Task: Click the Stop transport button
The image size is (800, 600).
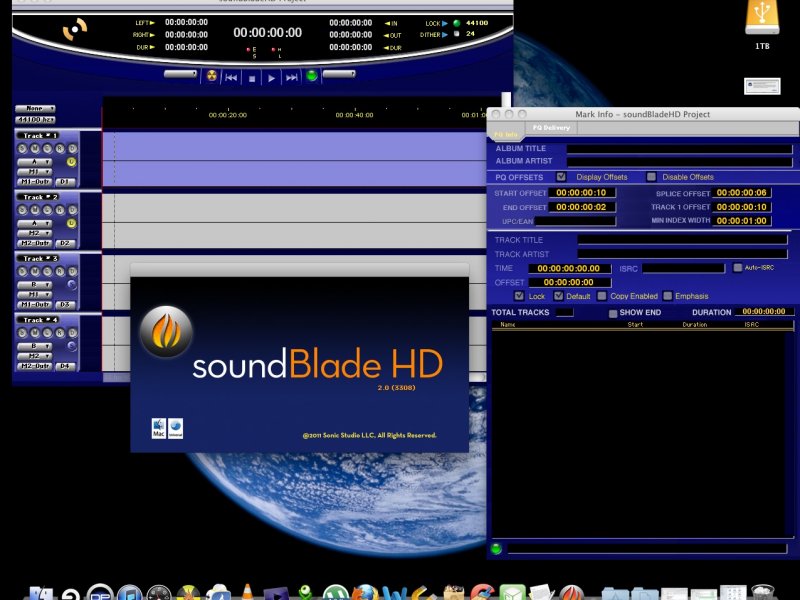Action: 252,78
